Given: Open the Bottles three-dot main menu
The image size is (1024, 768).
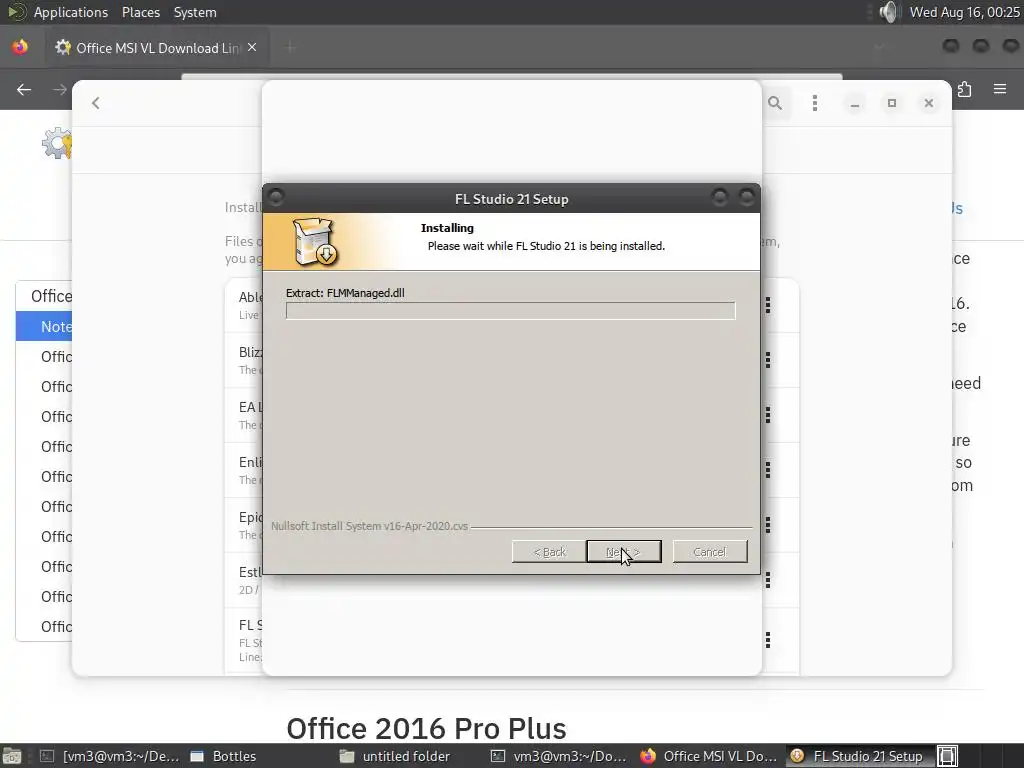Looking at the screenshot, I should click(x=814, y=103).
